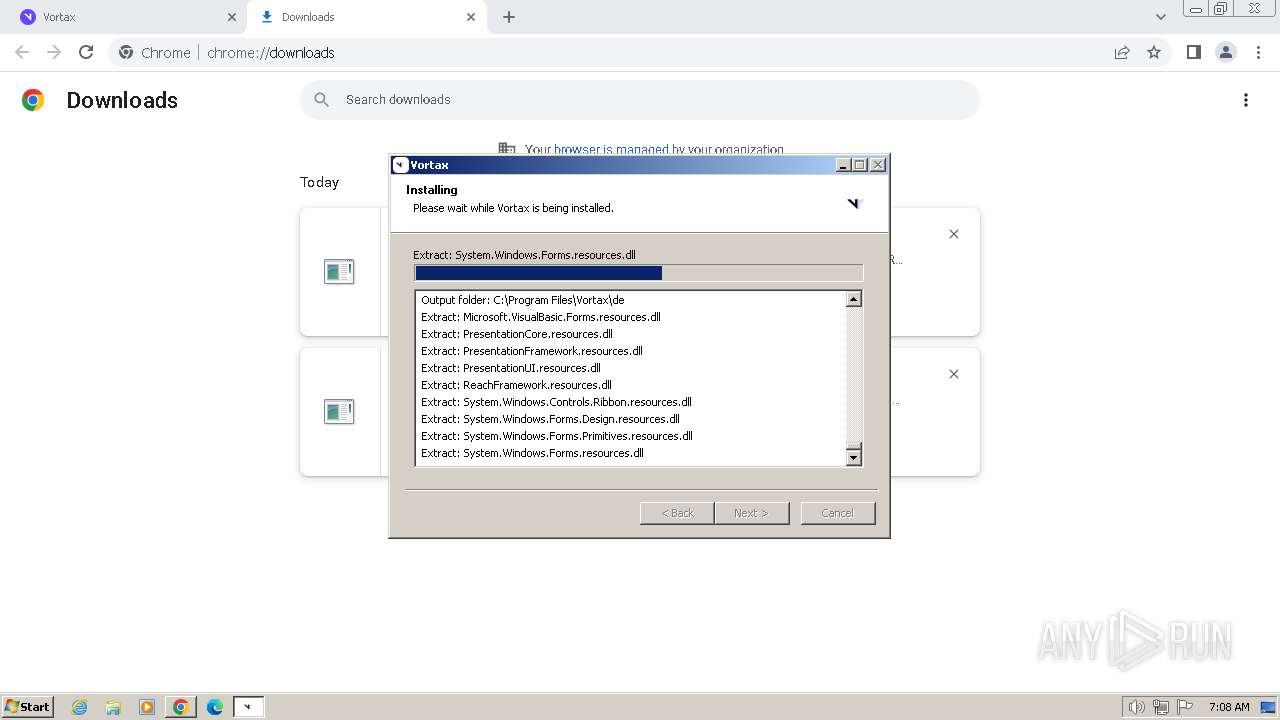Share this page icon
Image resolution: width=1280 pixels, height=720 pixels.
click(x=1122, y=52)
